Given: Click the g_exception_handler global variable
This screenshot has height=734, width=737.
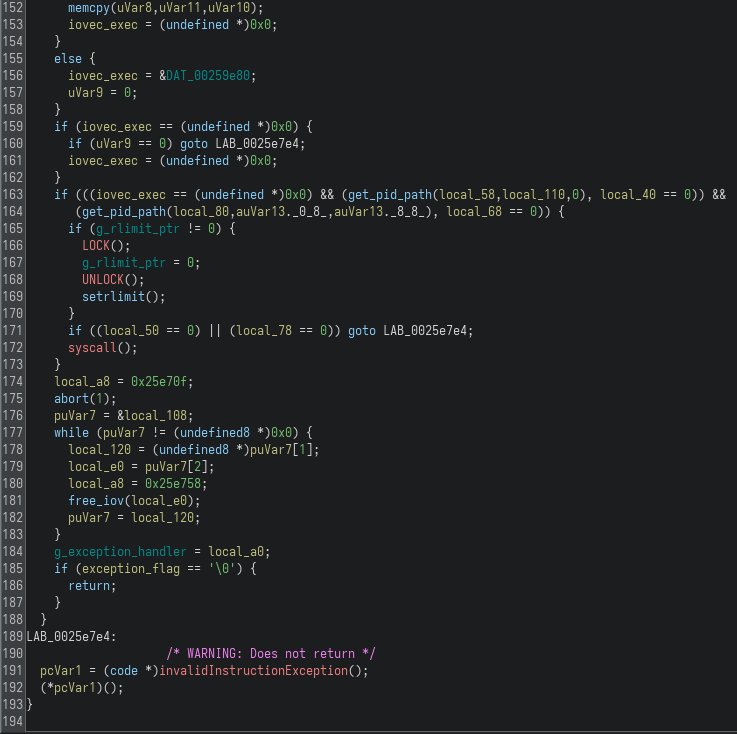Looking at the screenshot, I should pyautogui.click(x=122, y=551).
